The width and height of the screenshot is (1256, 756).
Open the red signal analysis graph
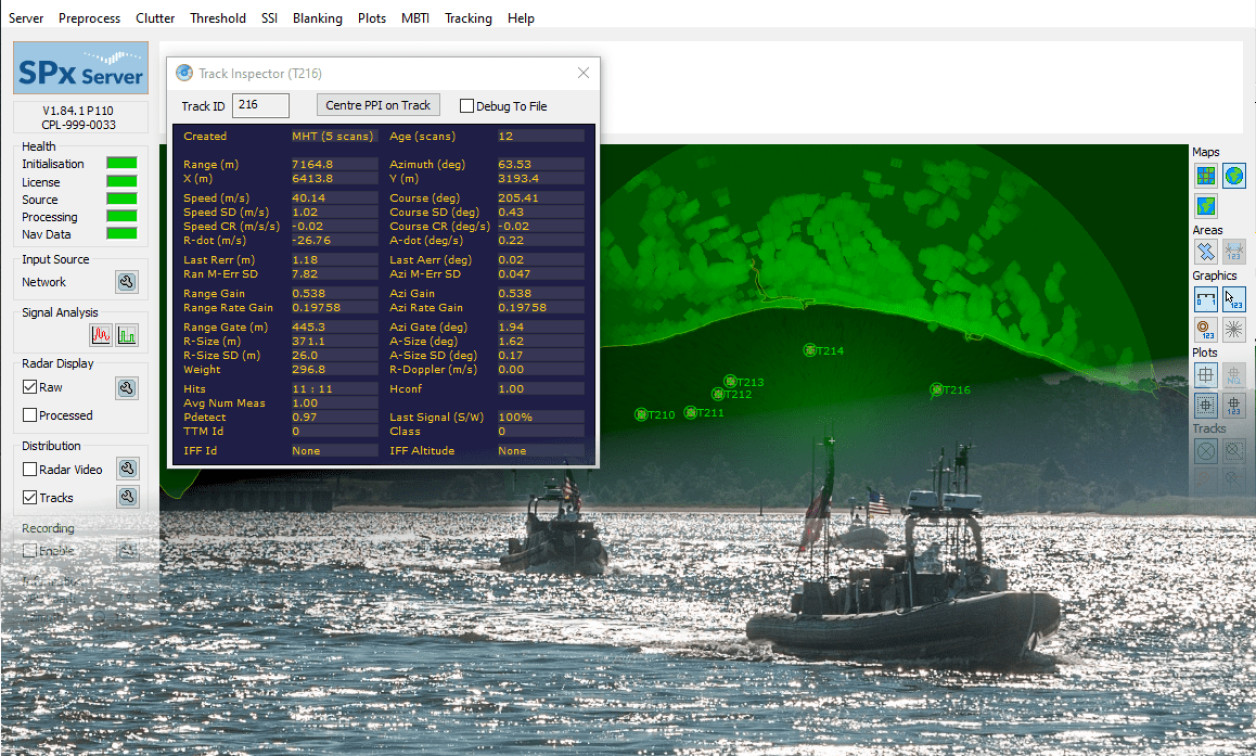pos(101,334)
